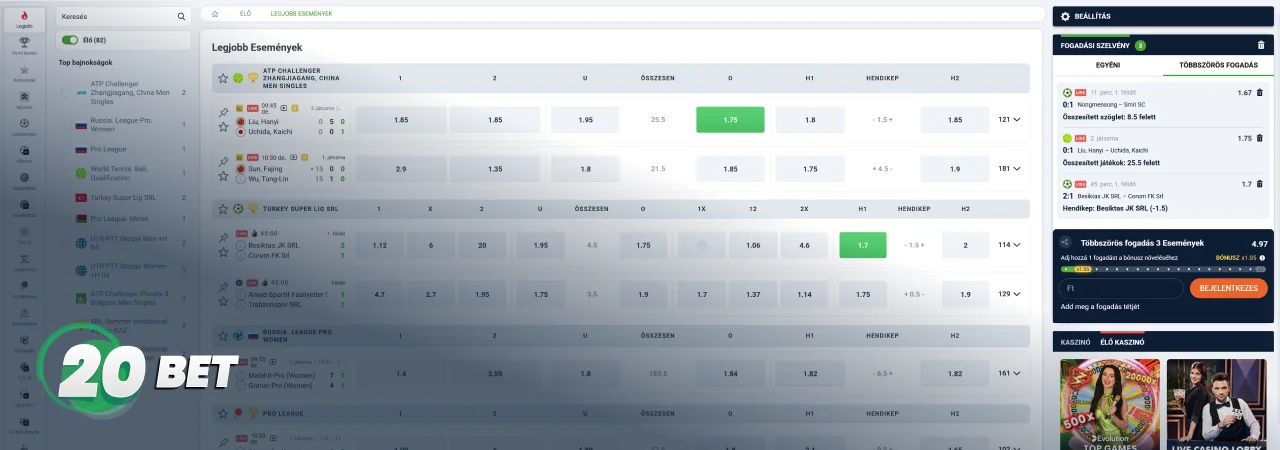This screenshot has height=450, width=1280.
Task: Expand 114 more markets for Besiktas match
Action: pos(1009,244)
